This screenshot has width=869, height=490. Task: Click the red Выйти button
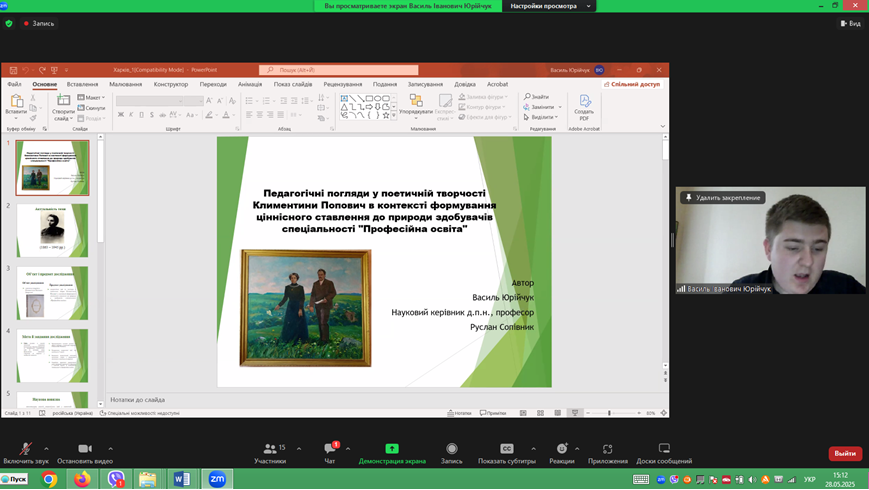845,453
